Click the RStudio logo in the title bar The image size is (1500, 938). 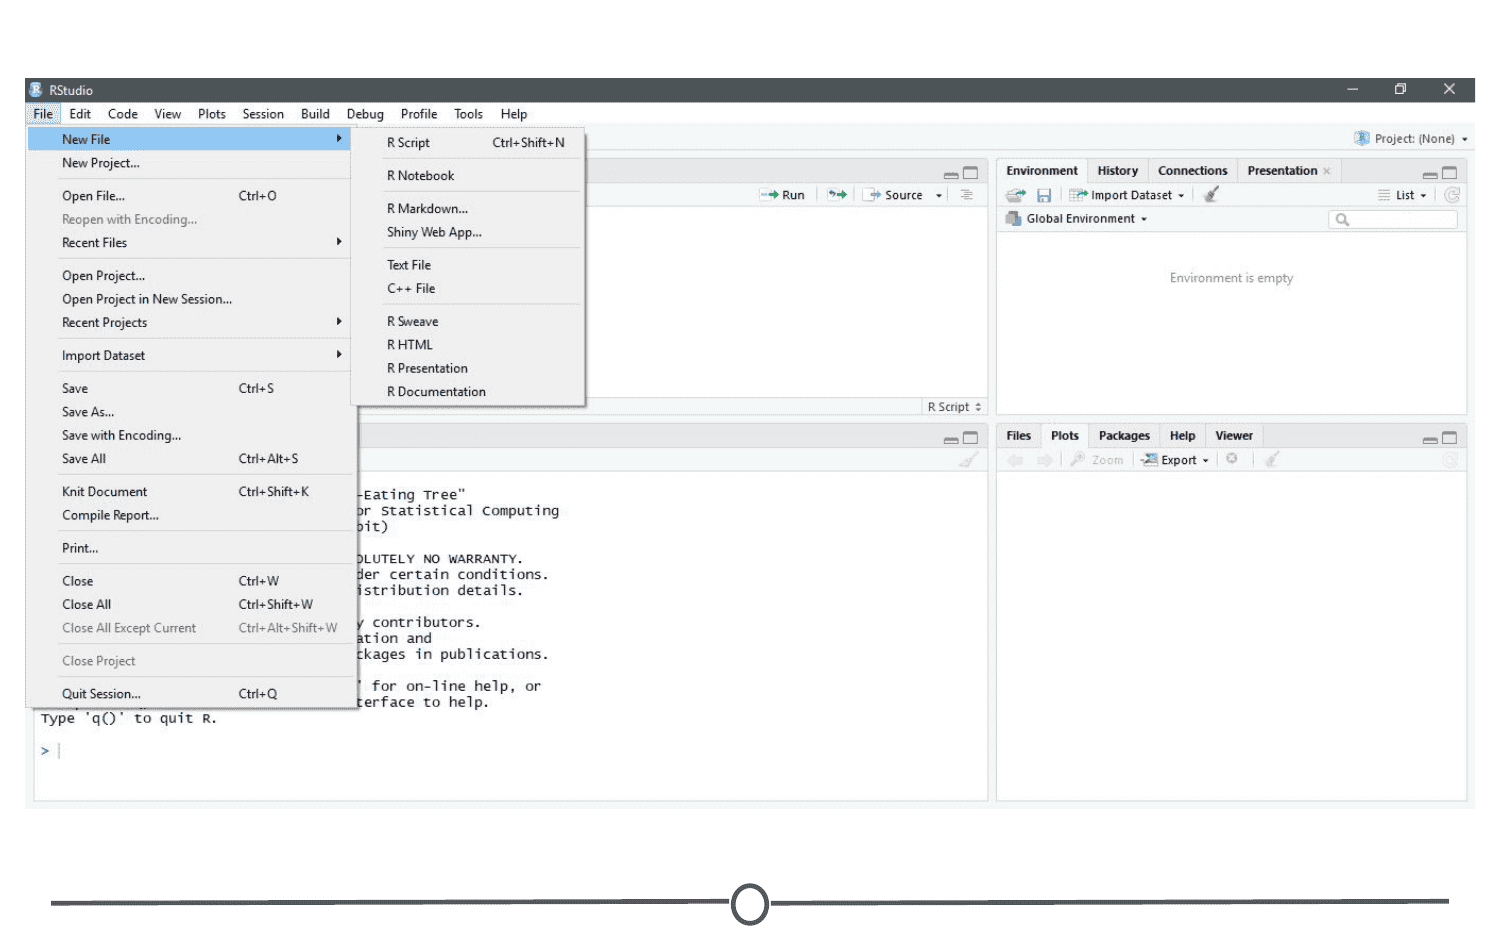click(x=36, y=90)
